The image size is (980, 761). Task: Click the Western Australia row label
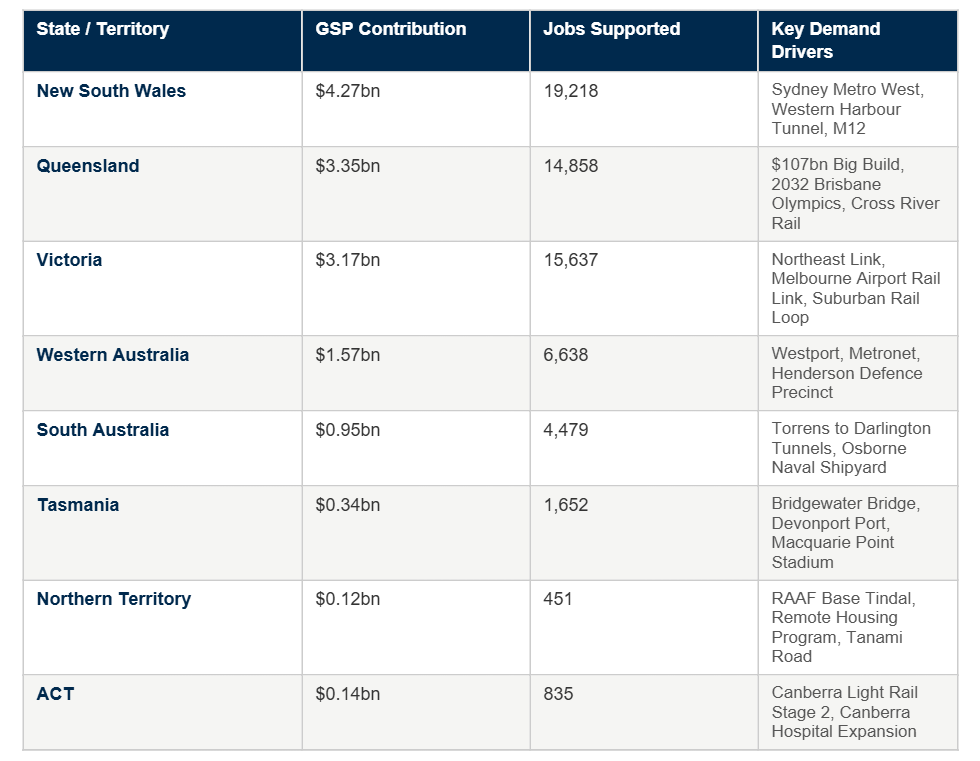click(113, 355)
